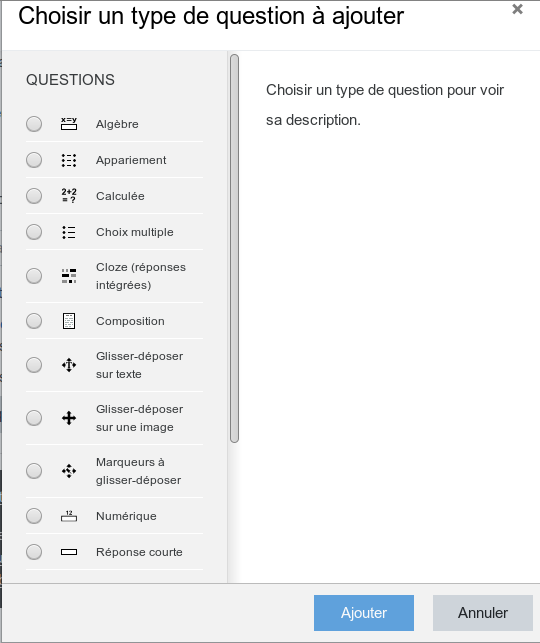
Task: Click the Algèbre question type icon
Action: pos(69,124)
